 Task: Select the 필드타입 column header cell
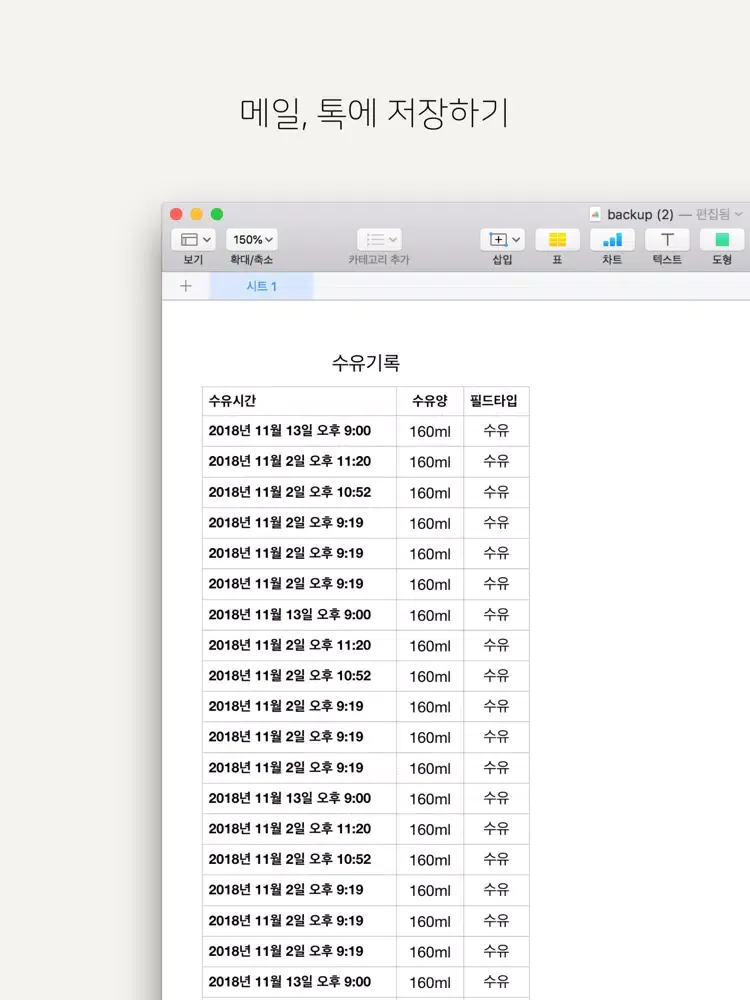(496, 401)
